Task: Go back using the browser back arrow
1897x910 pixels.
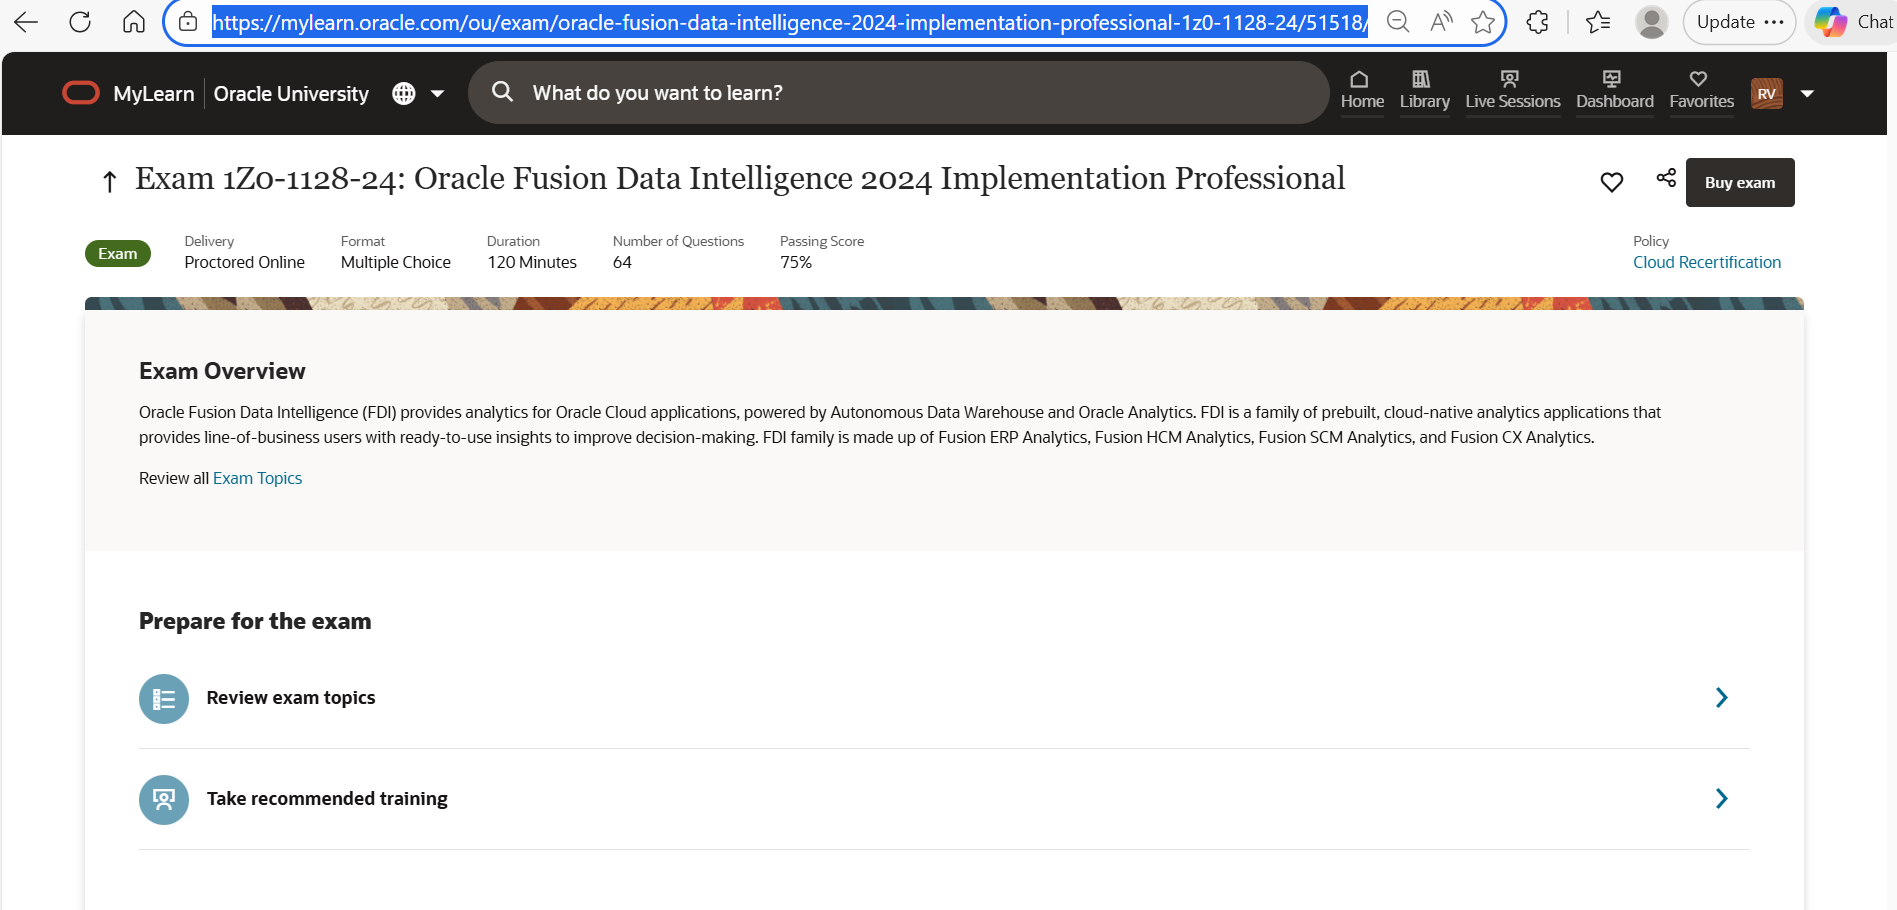Action: coord(26,22)
